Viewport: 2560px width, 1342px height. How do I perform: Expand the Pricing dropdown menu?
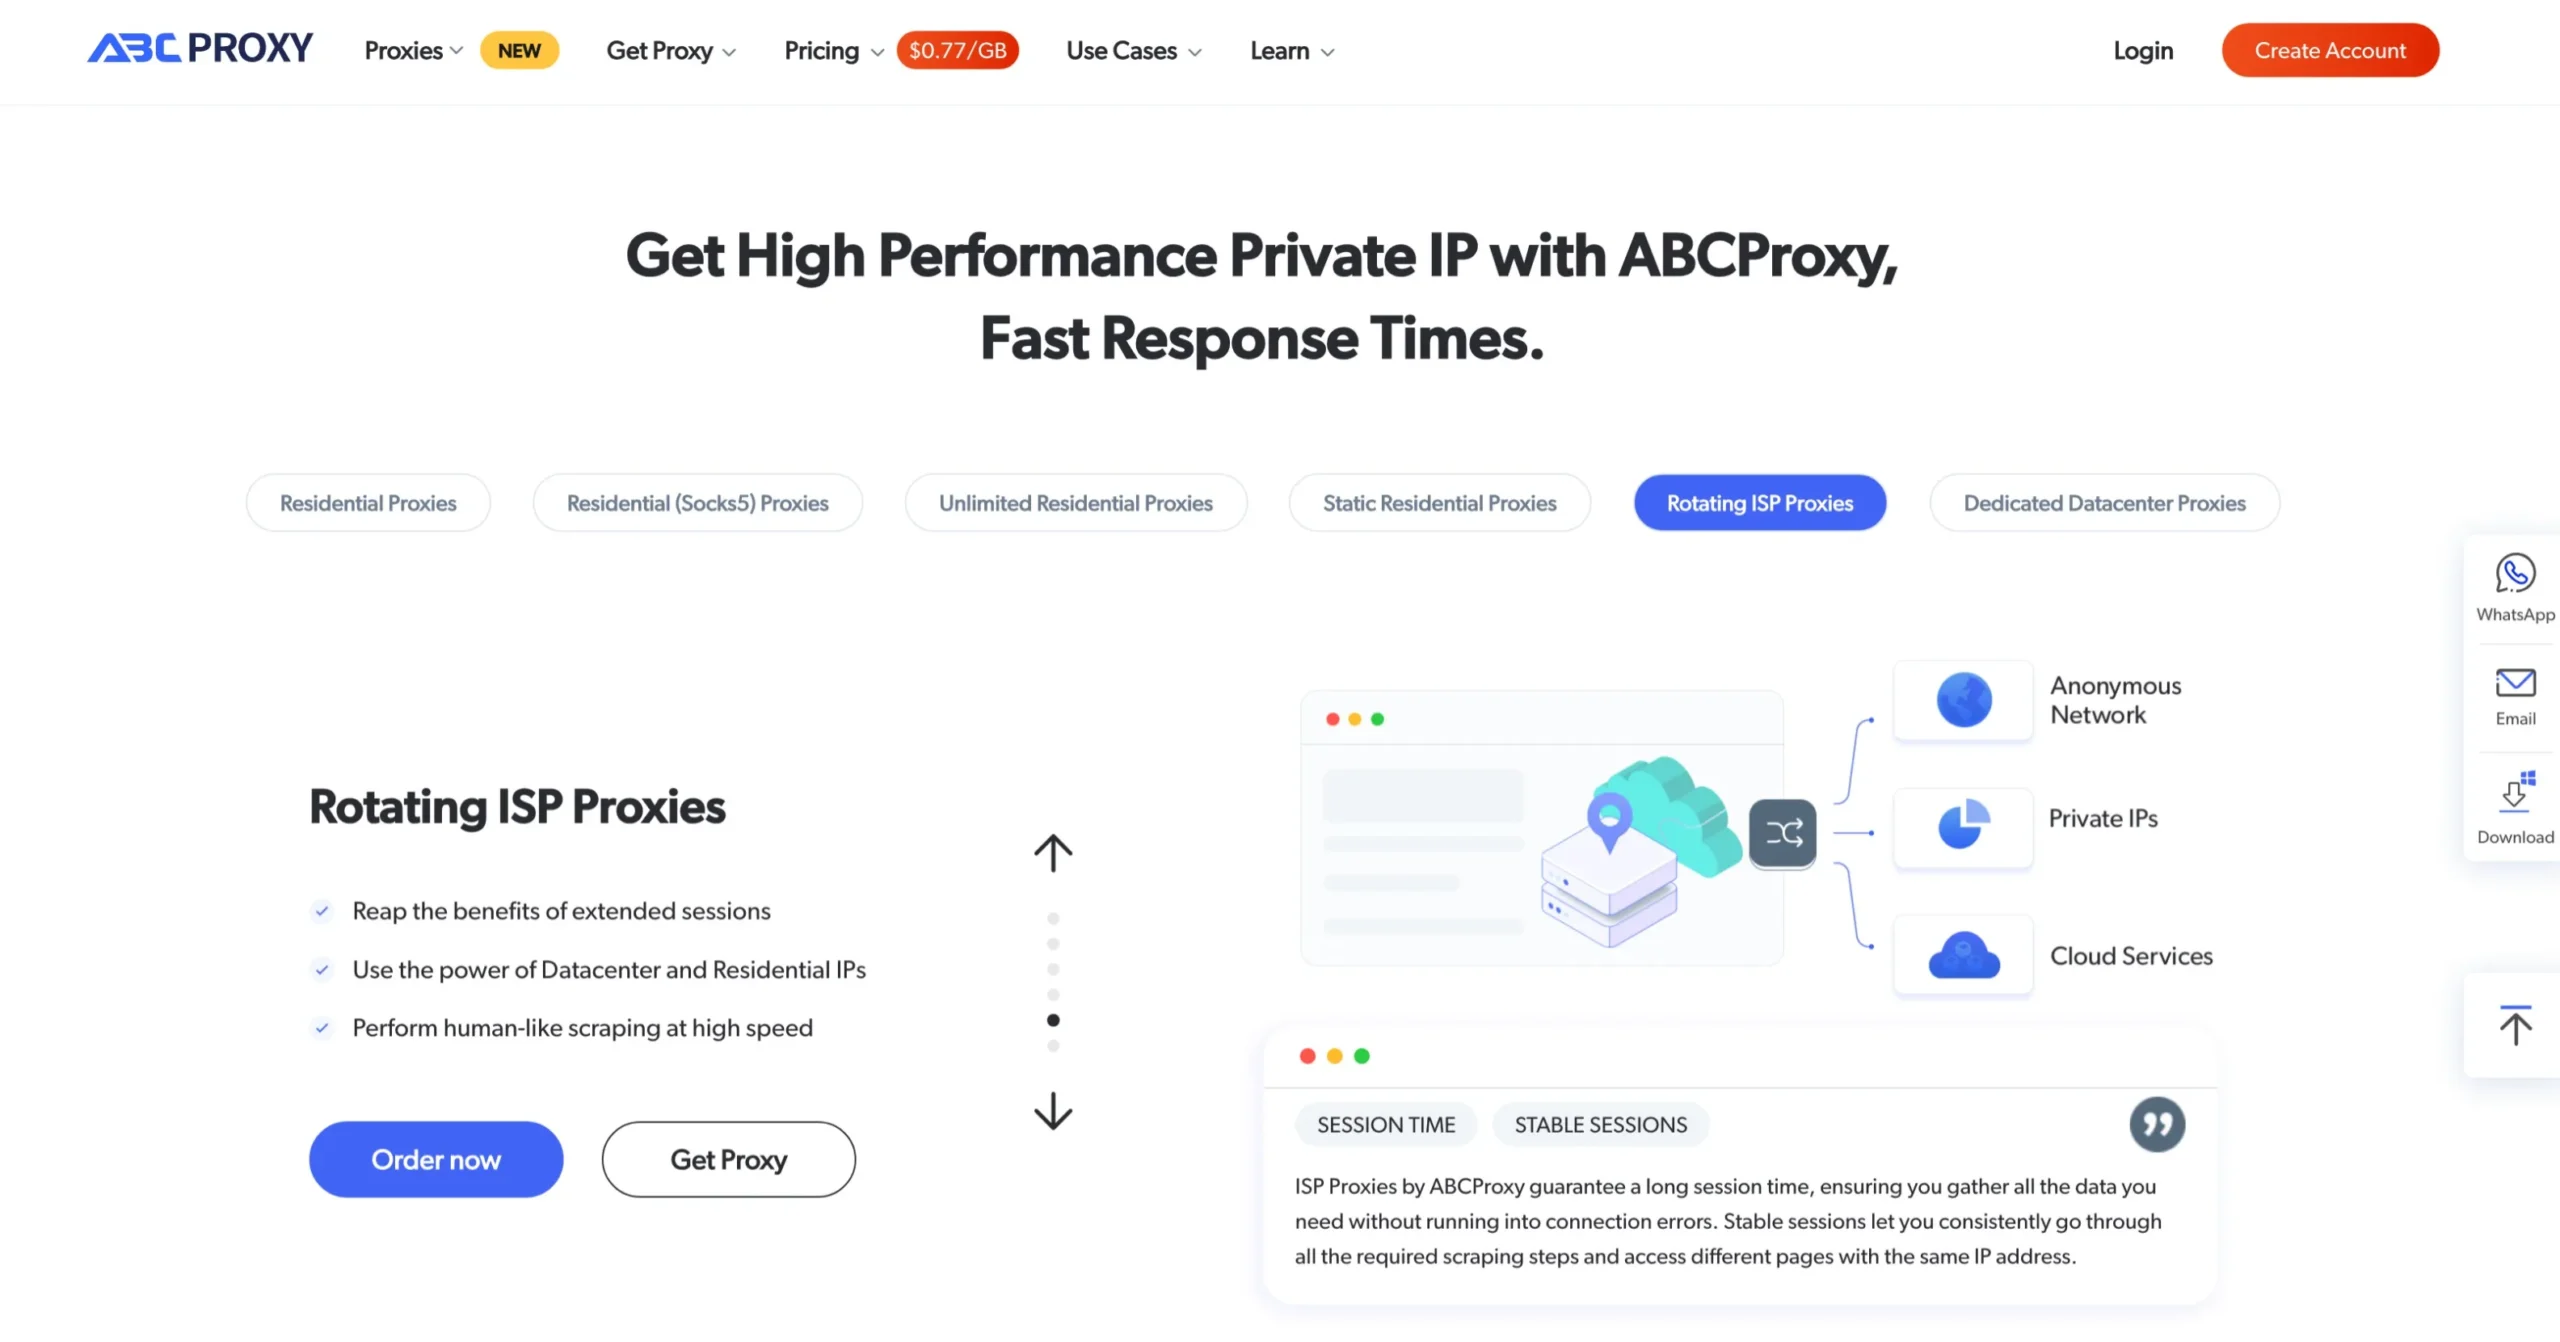[x=831, y=51]
